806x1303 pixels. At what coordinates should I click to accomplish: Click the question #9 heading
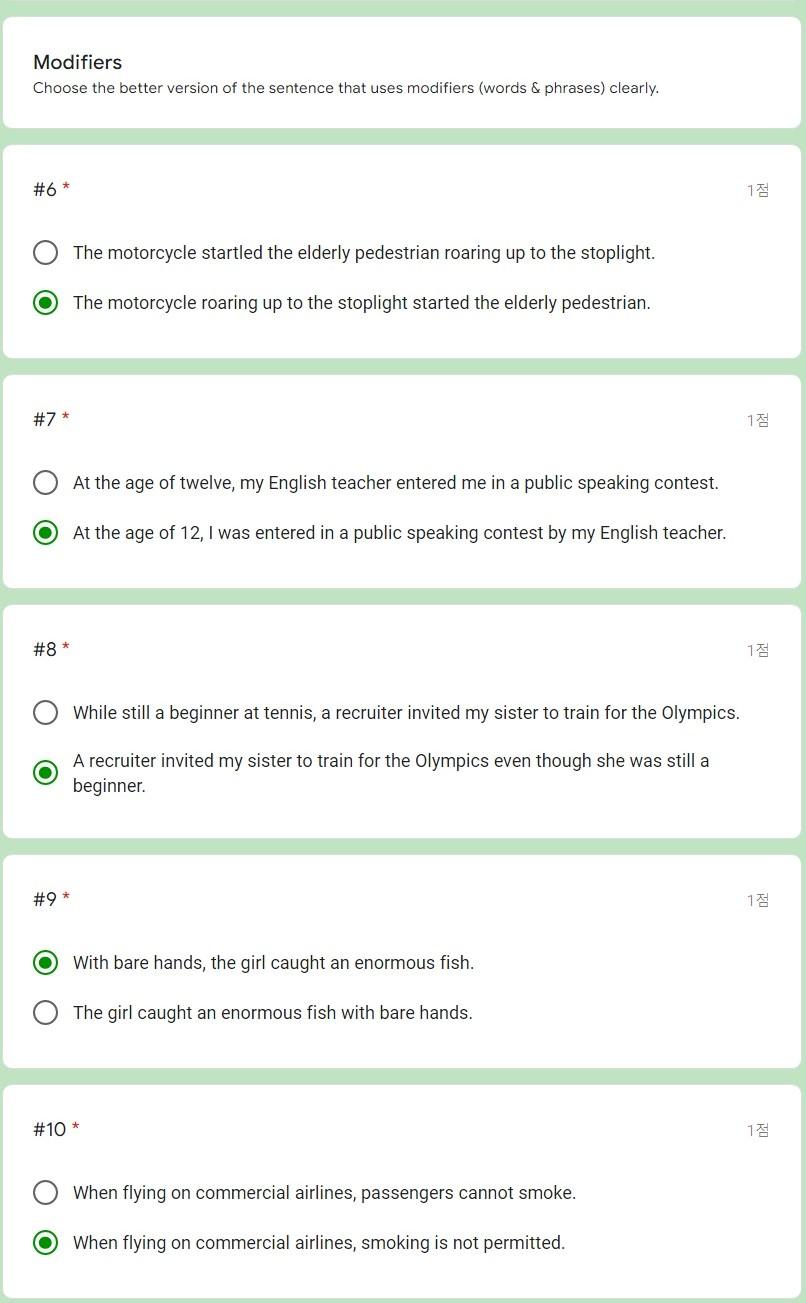pyautogui.click(x=47, y=899)
